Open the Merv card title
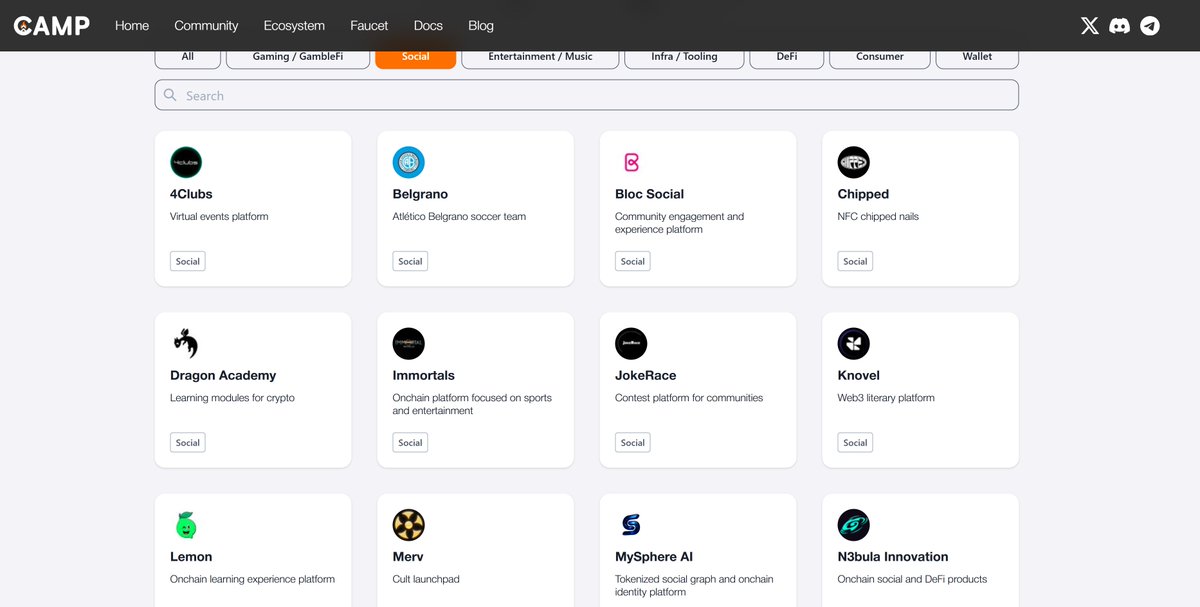The image size is (1200, 607). pyautogui.click(x=408, y=557)
